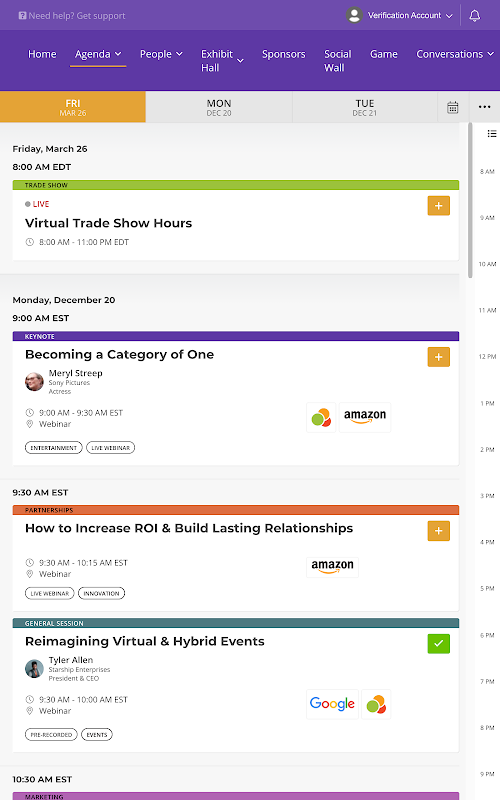Jump to 12 PM on the timeline

click(487, 357)
